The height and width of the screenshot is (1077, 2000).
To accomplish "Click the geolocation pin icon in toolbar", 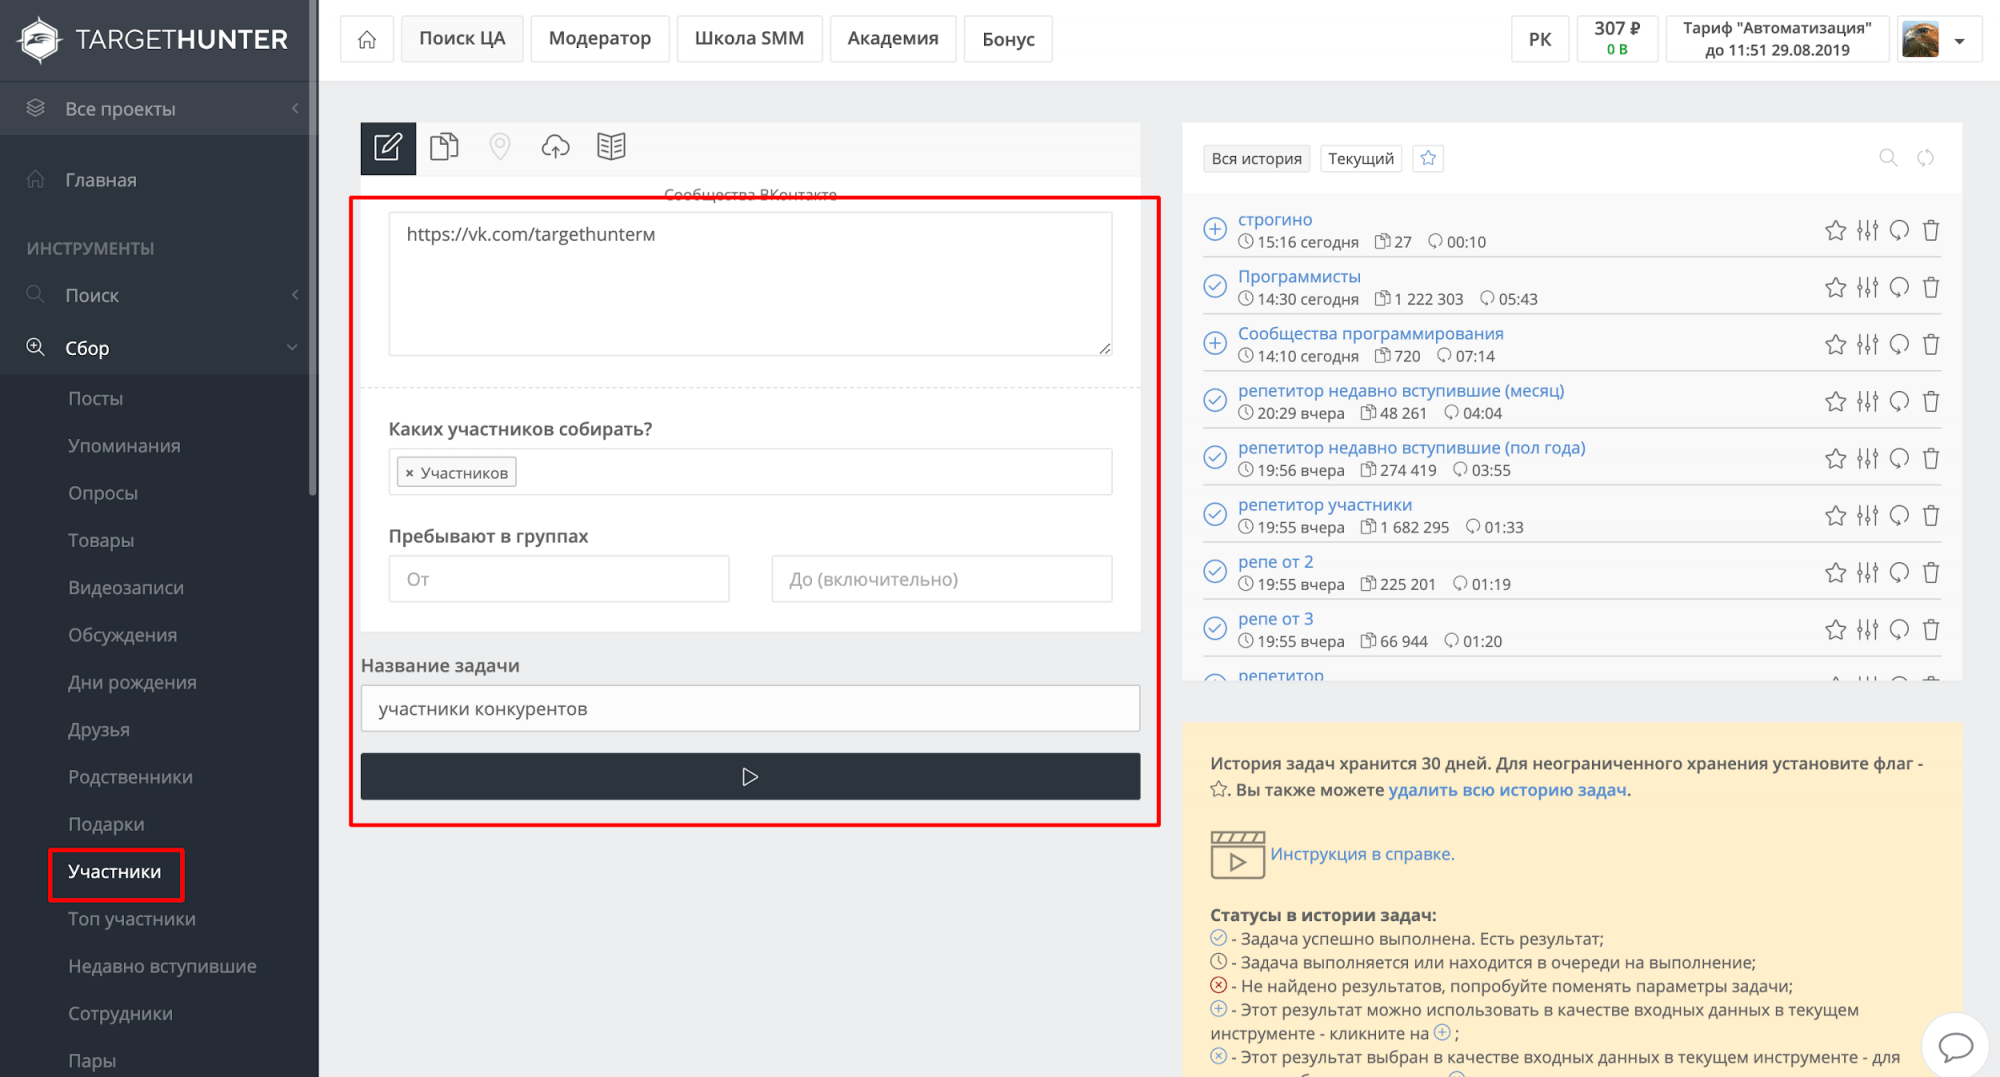I will pos(500,147).
